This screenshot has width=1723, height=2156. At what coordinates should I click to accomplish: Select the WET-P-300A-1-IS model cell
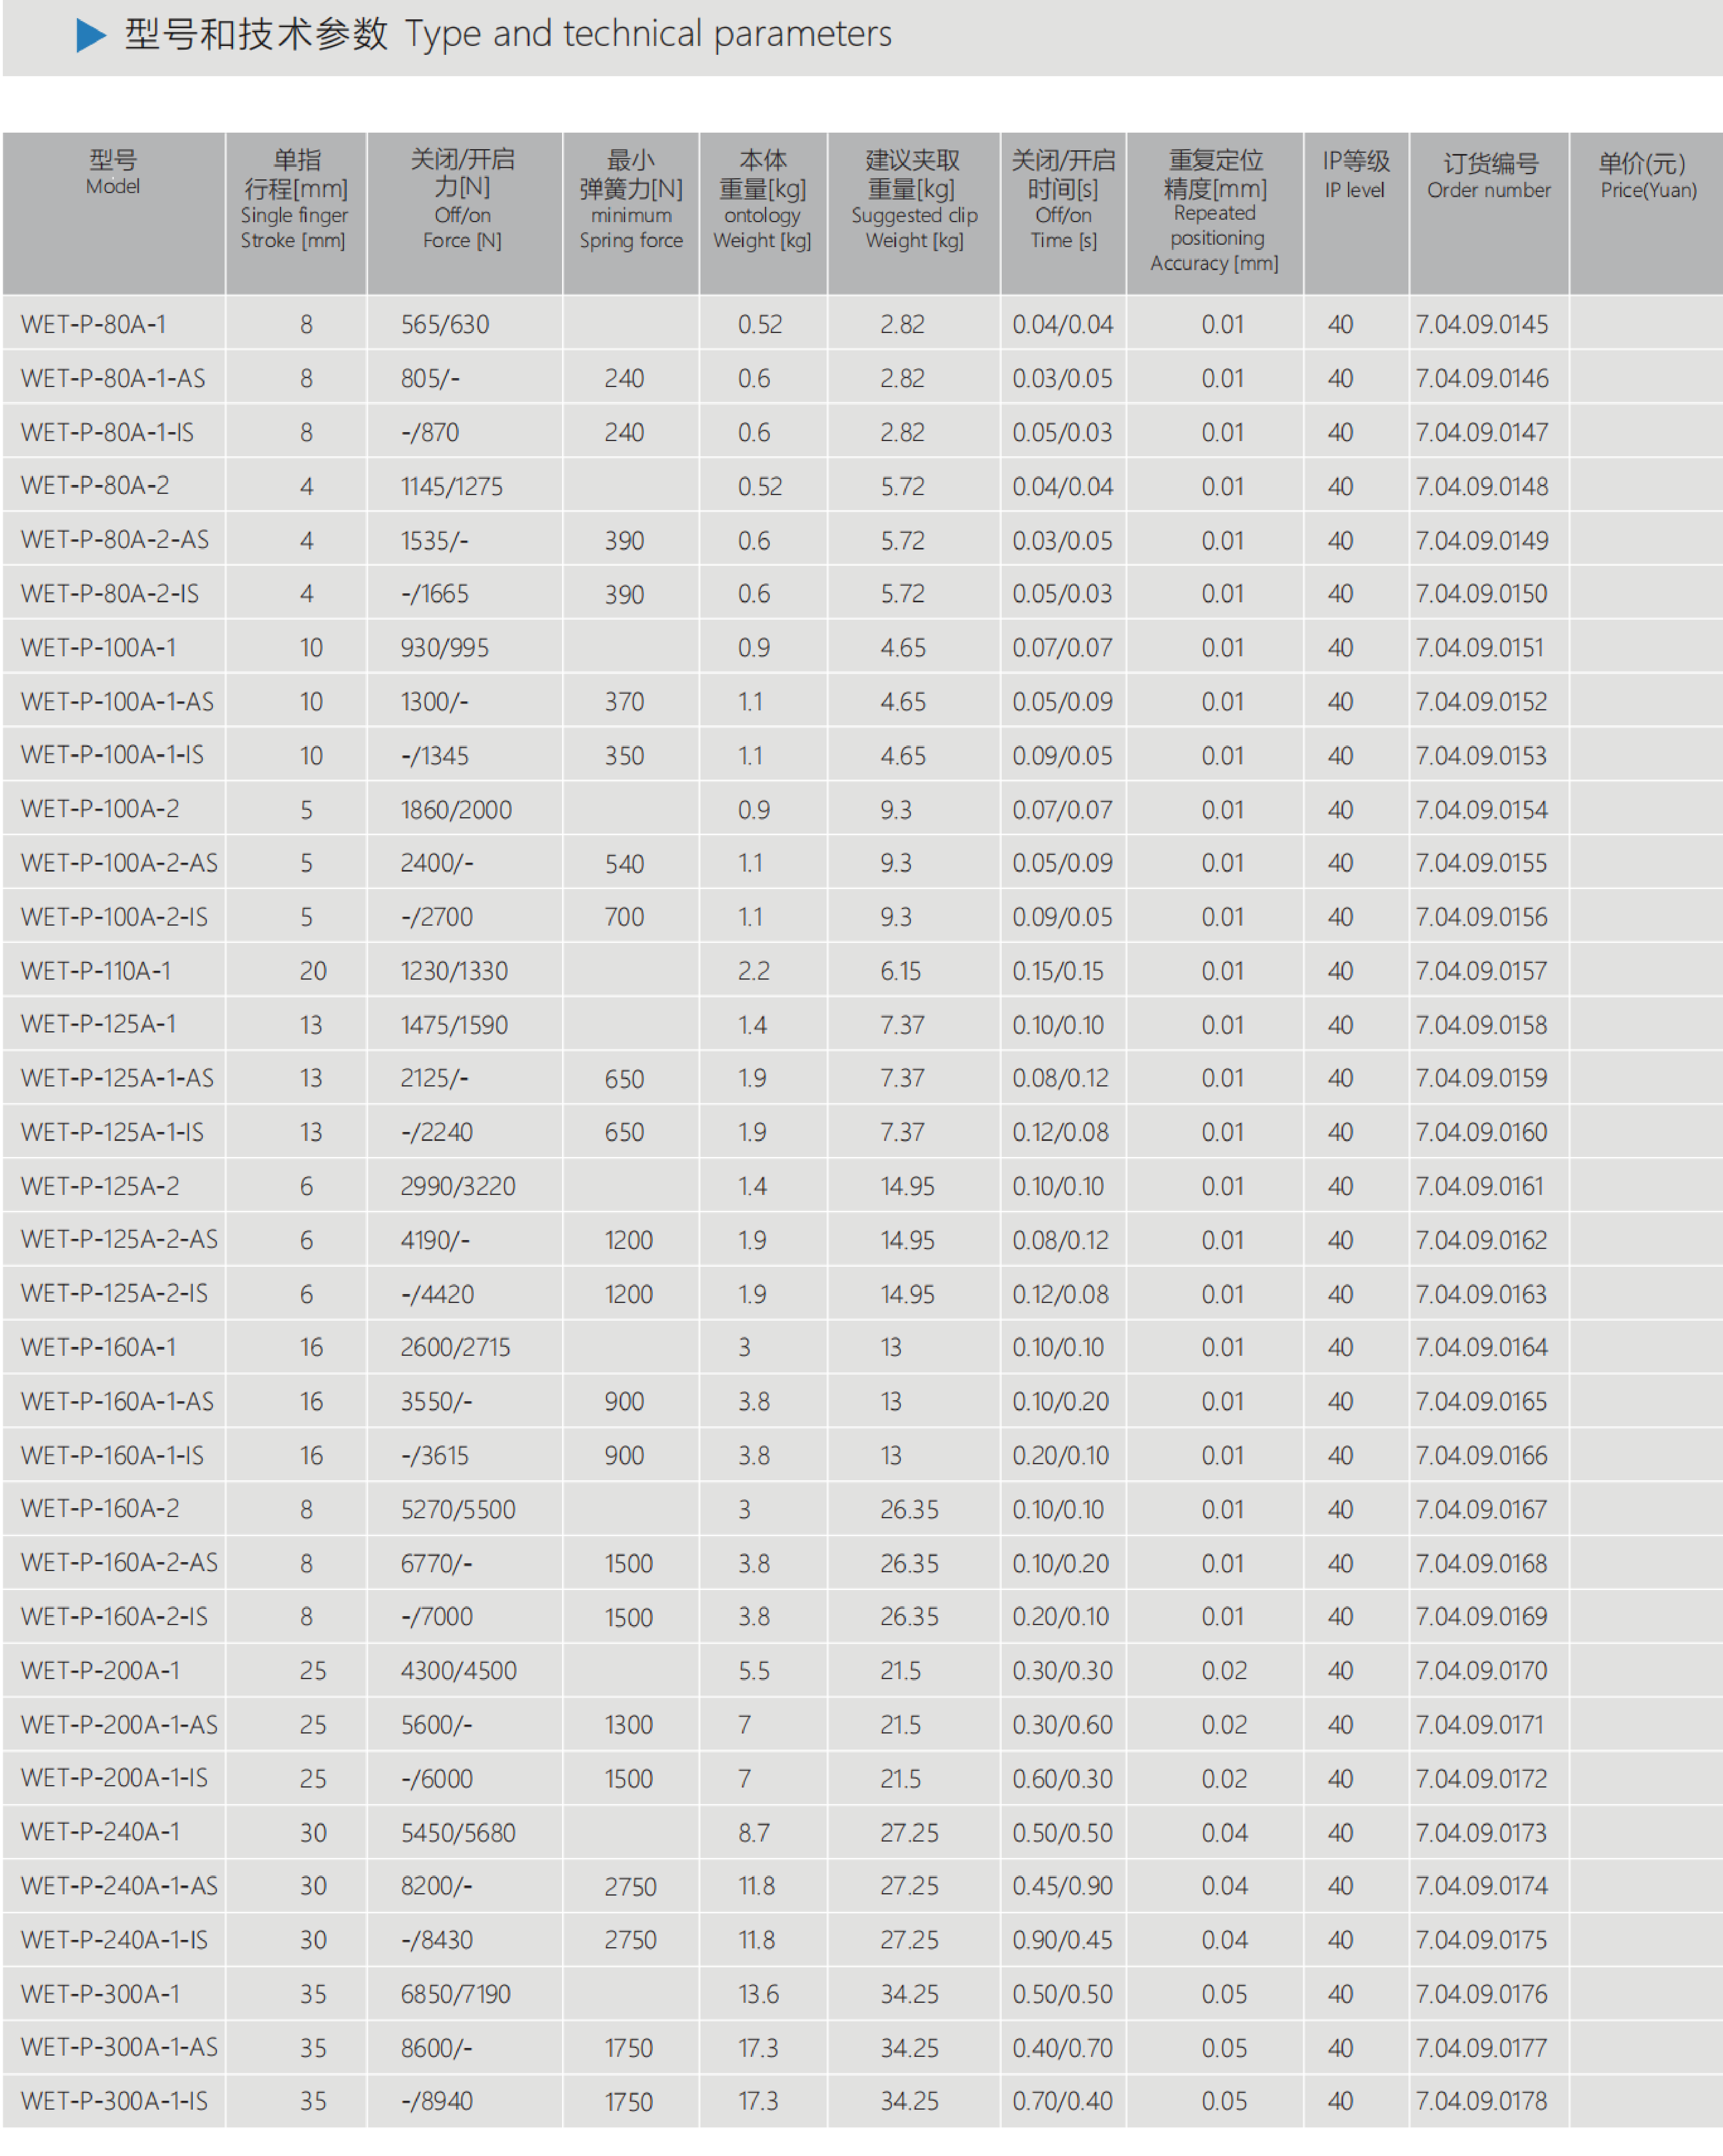tap(114, 2101)
